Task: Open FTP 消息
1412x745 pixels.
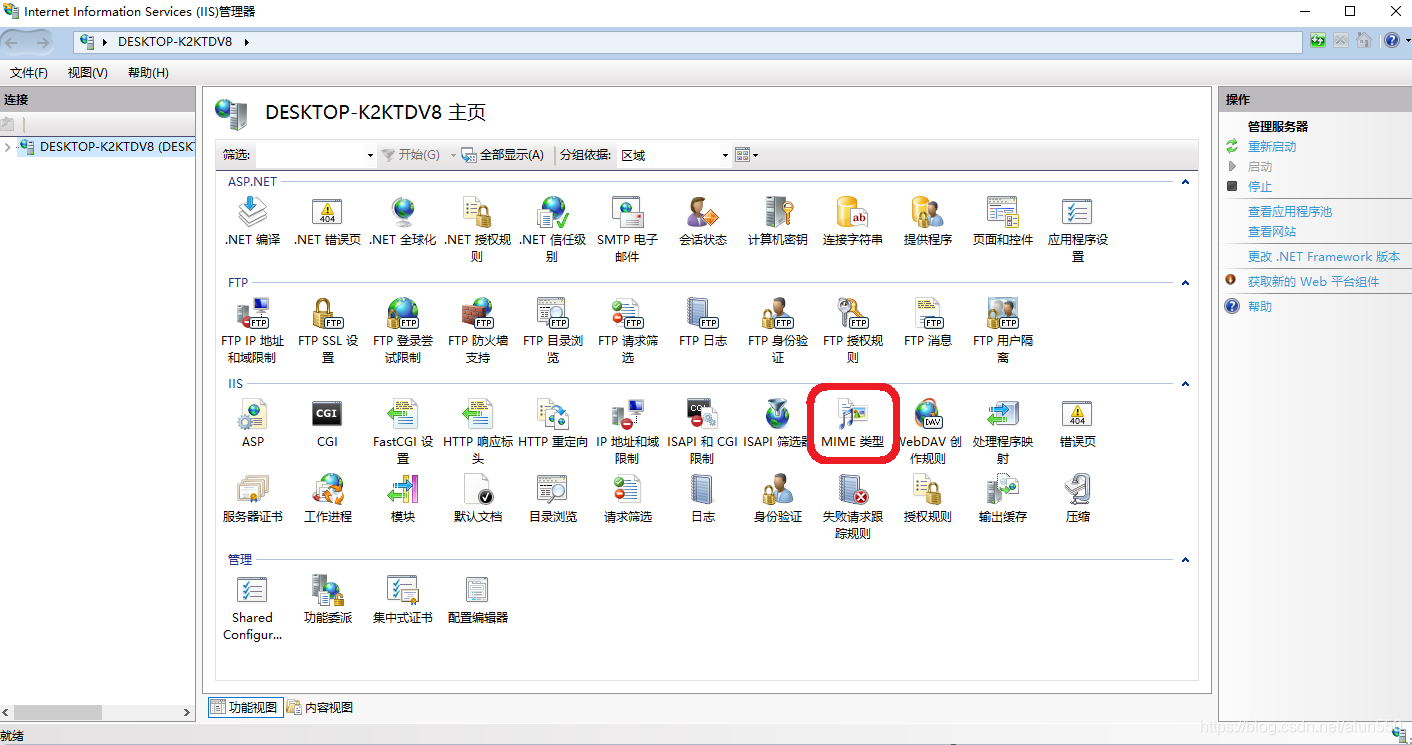Action: pos(928,323)
